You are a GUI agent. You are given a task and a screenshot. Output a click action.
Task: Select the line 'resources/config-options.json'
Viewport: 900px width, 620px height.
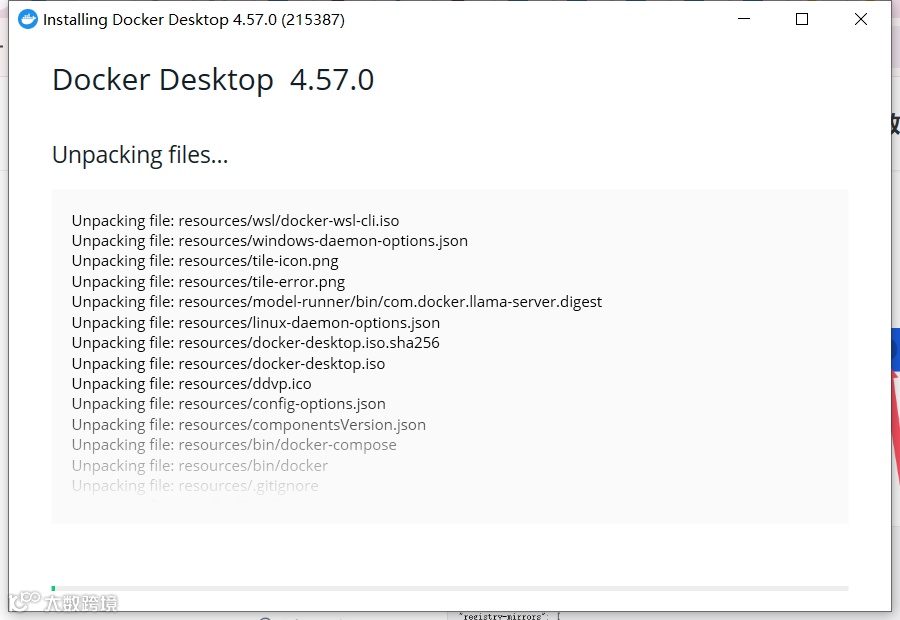coord(228,404)
